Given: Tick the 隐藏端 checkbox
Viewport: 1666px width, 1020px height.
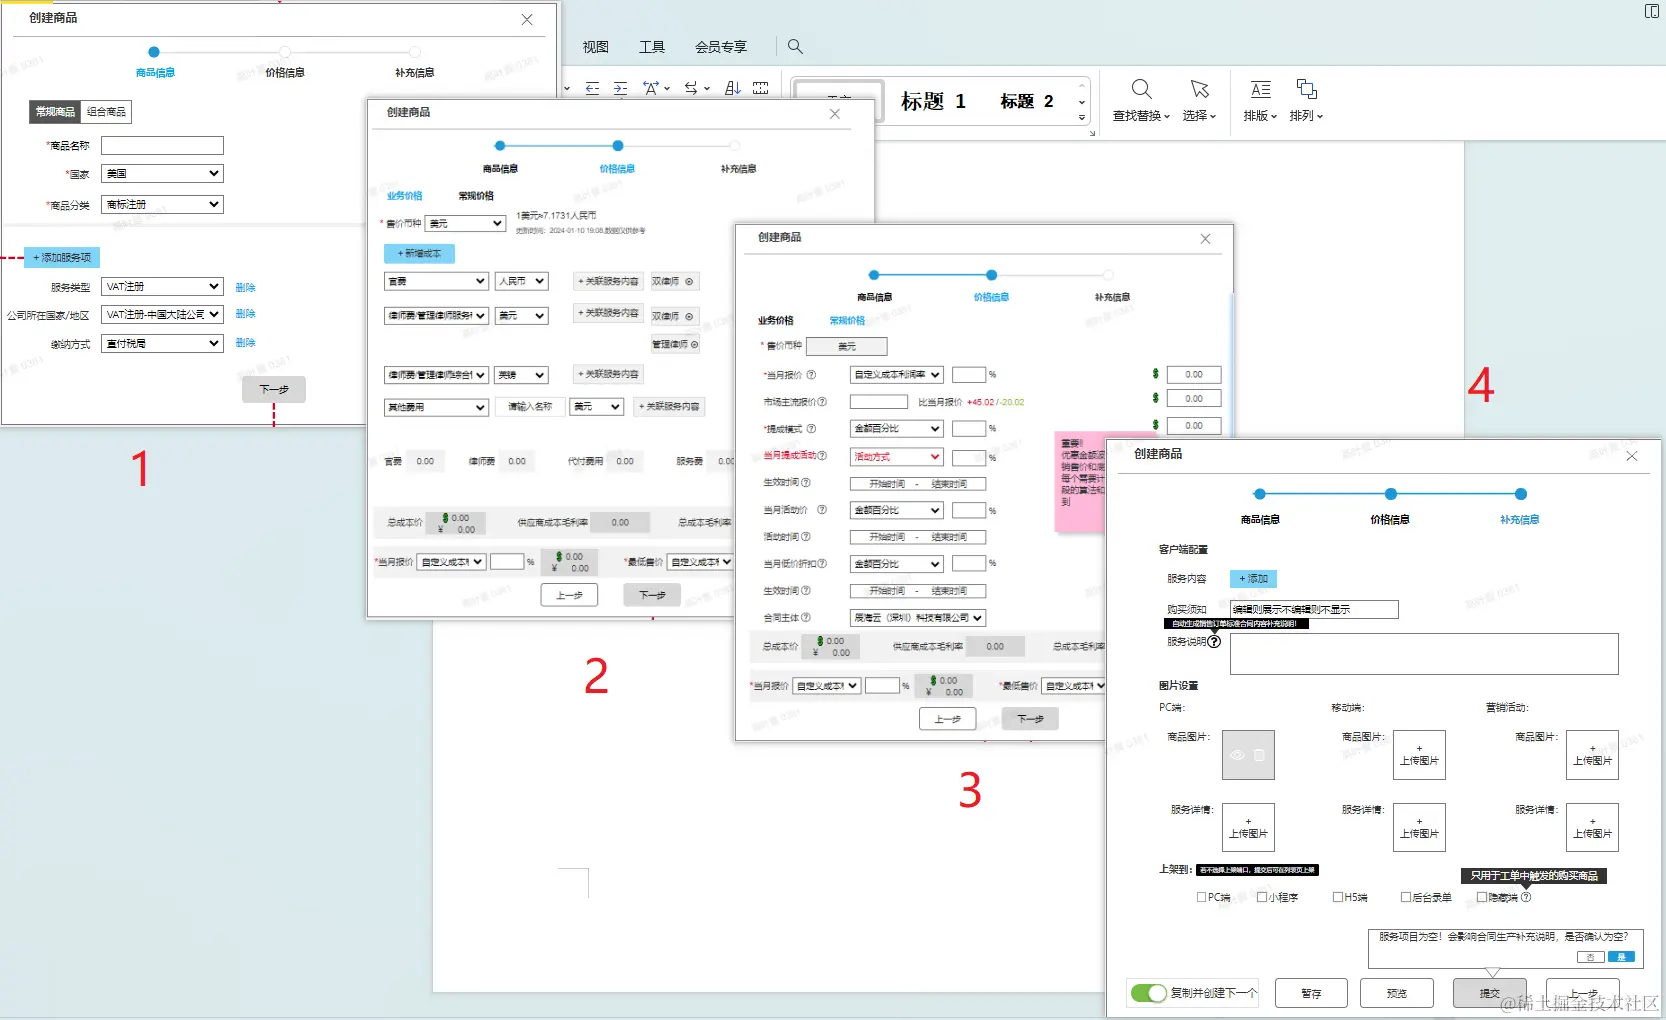Looking at the screenshot, I should click(x=1482, y=897).
